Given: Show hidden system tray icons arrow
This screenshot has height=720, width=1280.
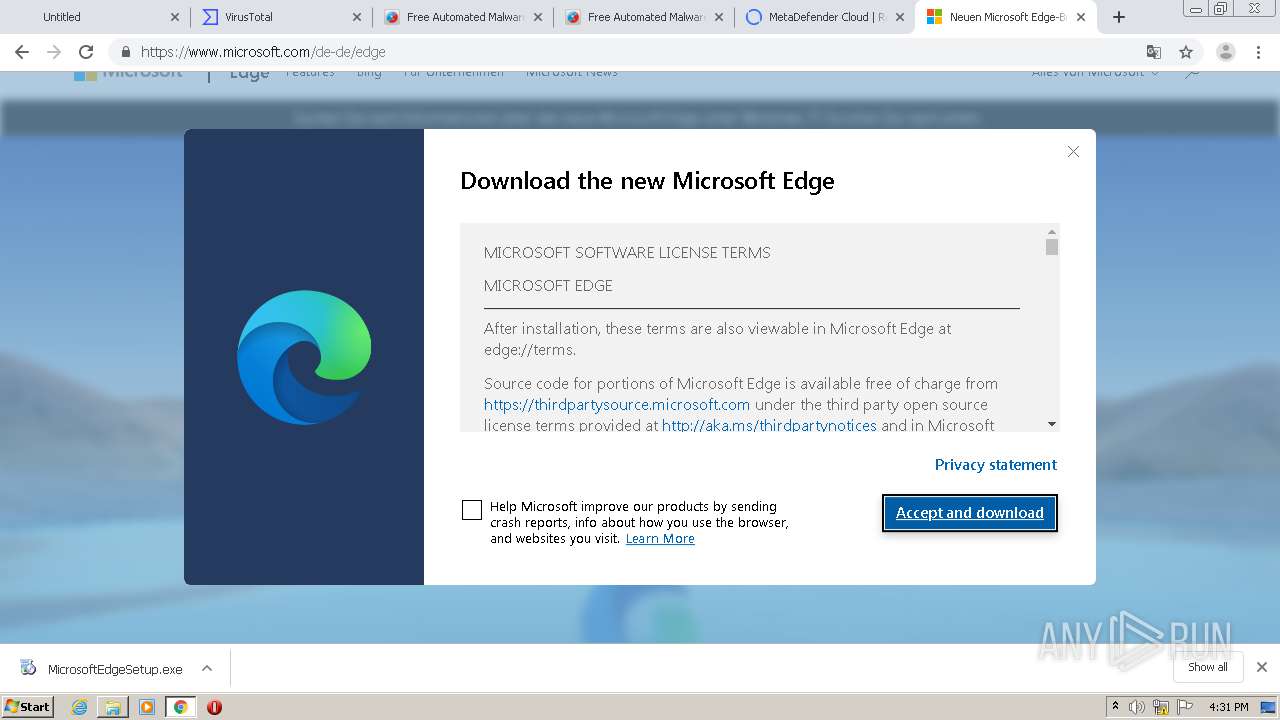Looking at the screenshot, I should (x=1115, y=707).
